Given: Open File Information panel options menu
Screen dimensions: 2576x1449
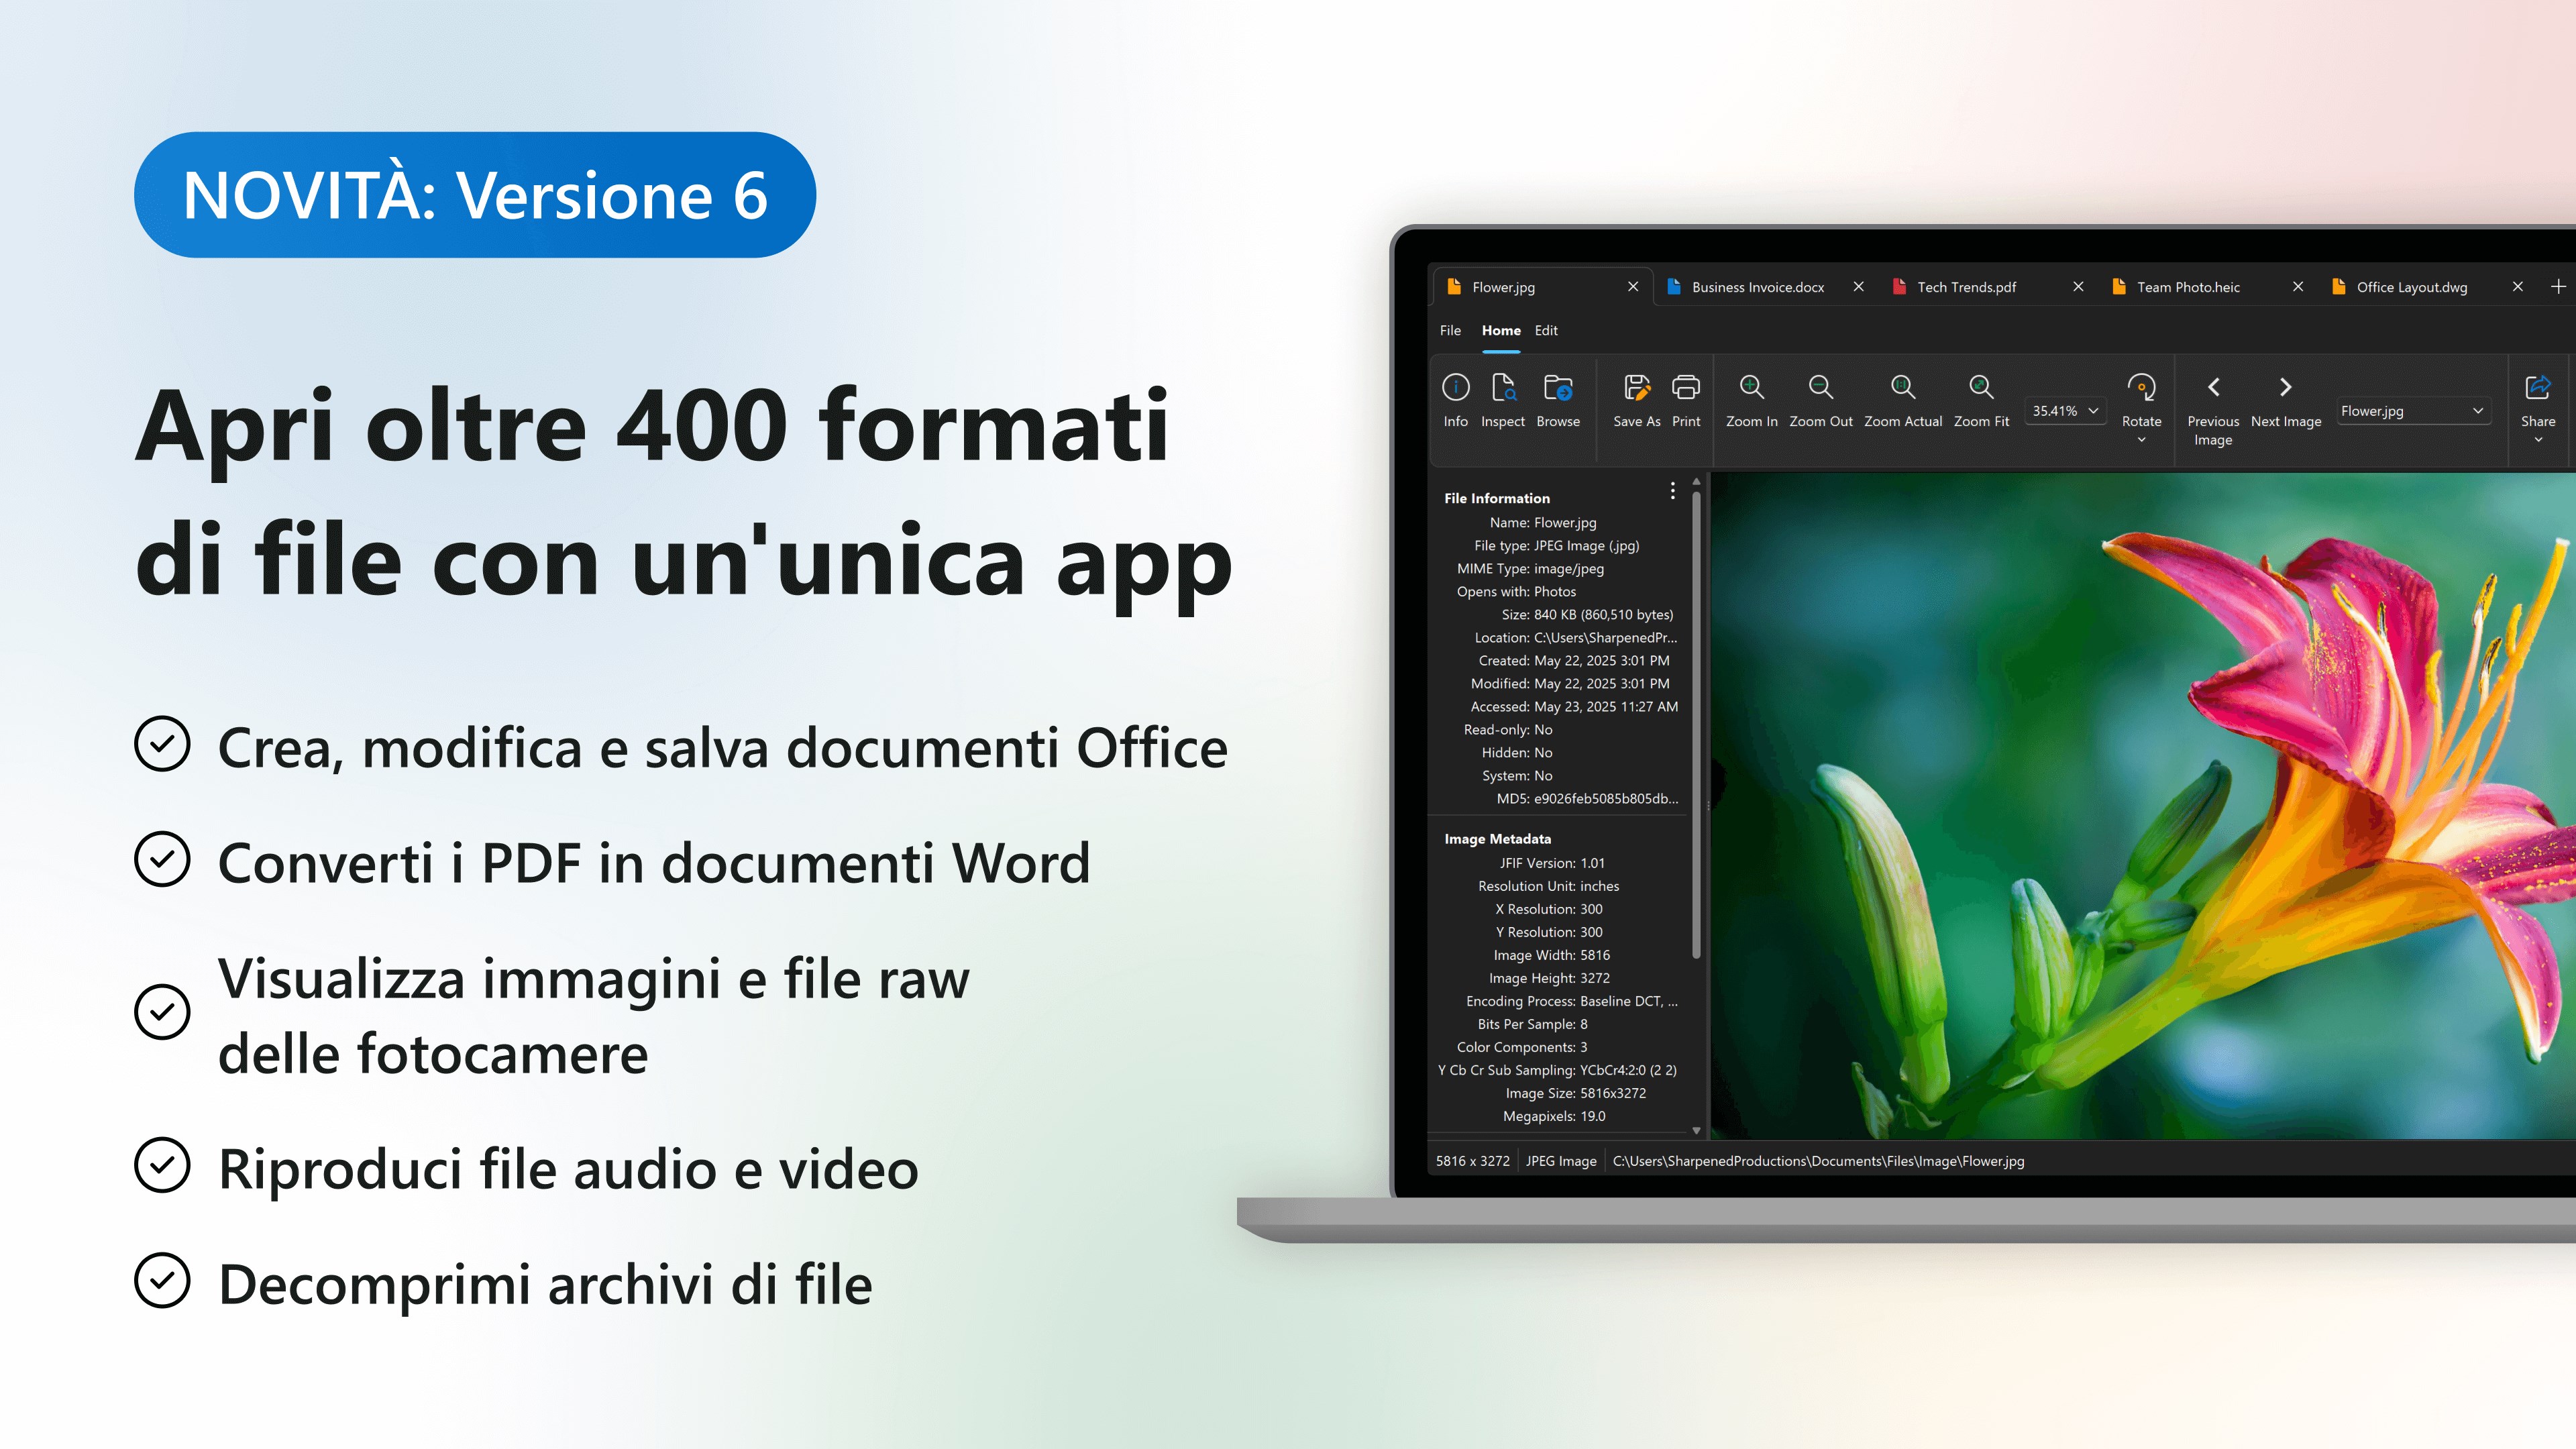Looking at the screenshot, I should coord(1672,491).
